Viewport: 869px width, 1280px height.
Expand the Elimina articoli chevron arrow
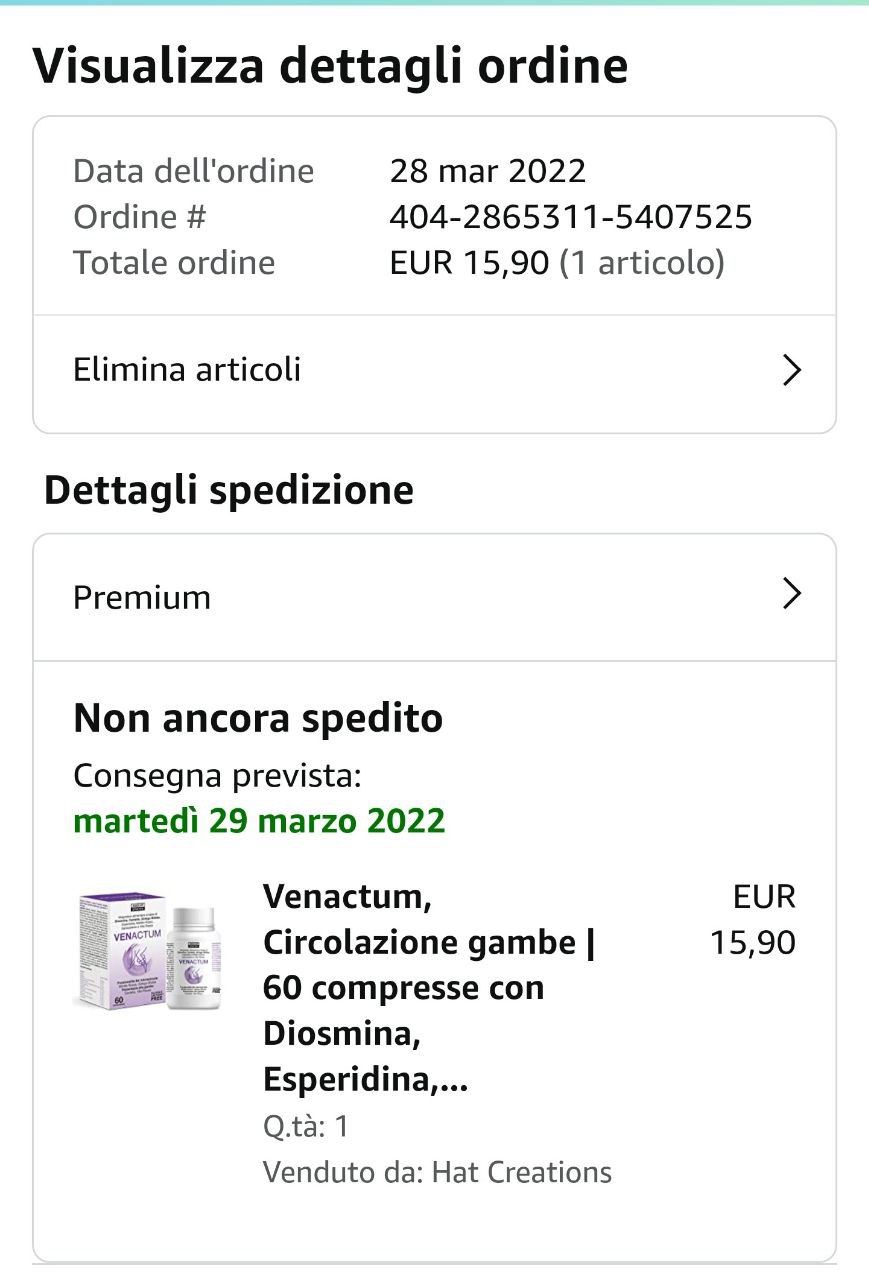coord(791,371)
